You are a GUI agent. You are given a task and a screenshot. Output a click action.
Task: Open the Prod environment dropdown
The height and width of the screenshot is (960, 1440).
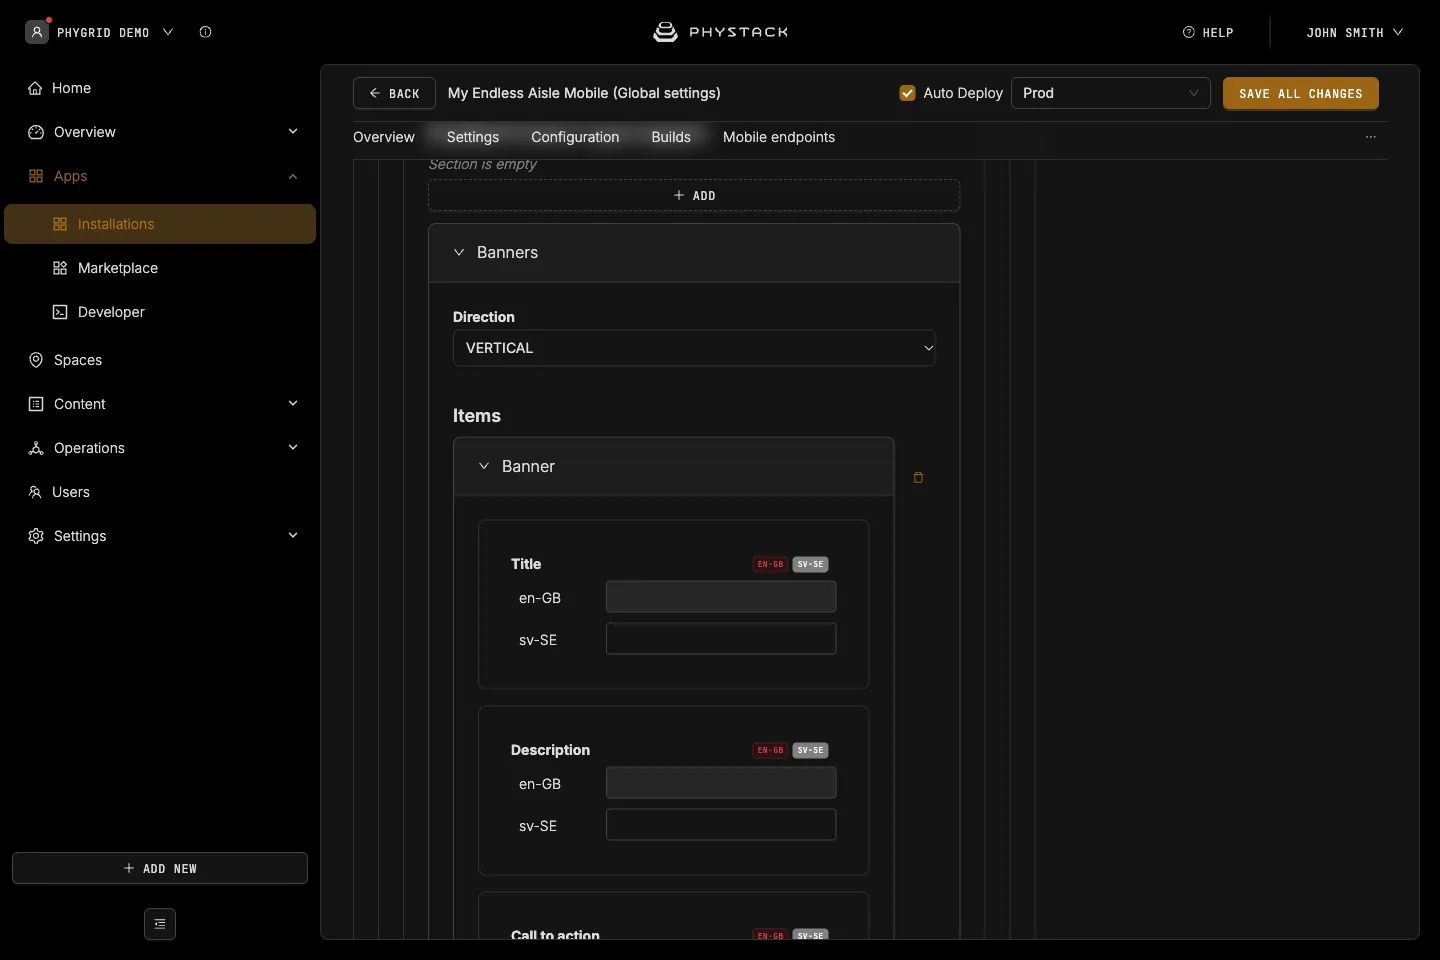pyautogui.click(x=1111, y=93)
